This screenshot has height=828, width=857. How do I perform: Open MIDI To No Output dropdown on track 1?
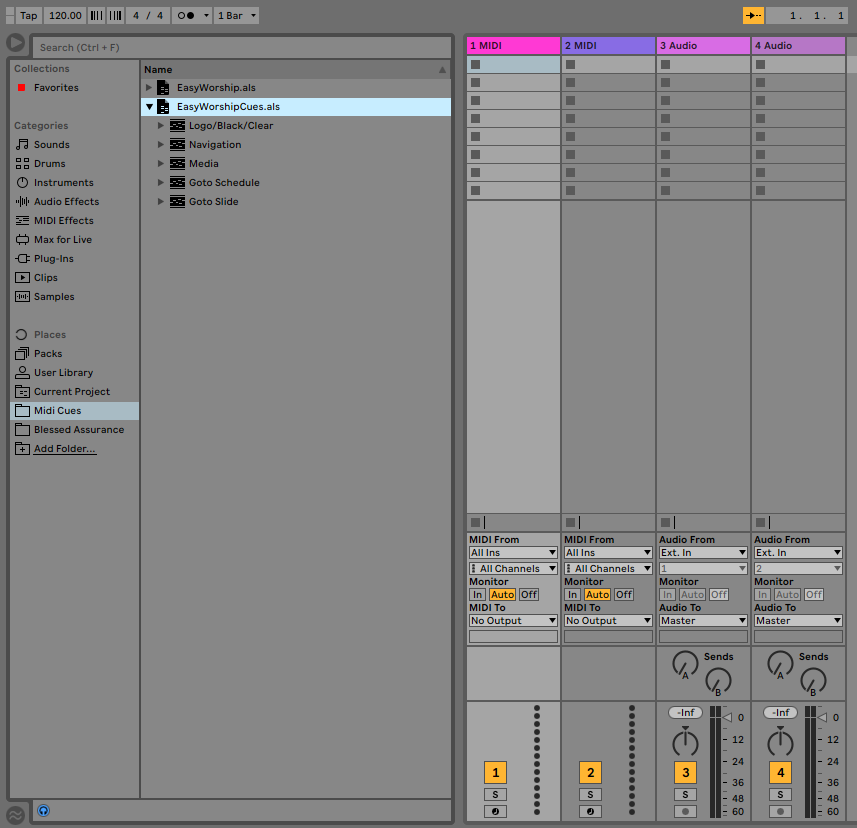point(513,621)
